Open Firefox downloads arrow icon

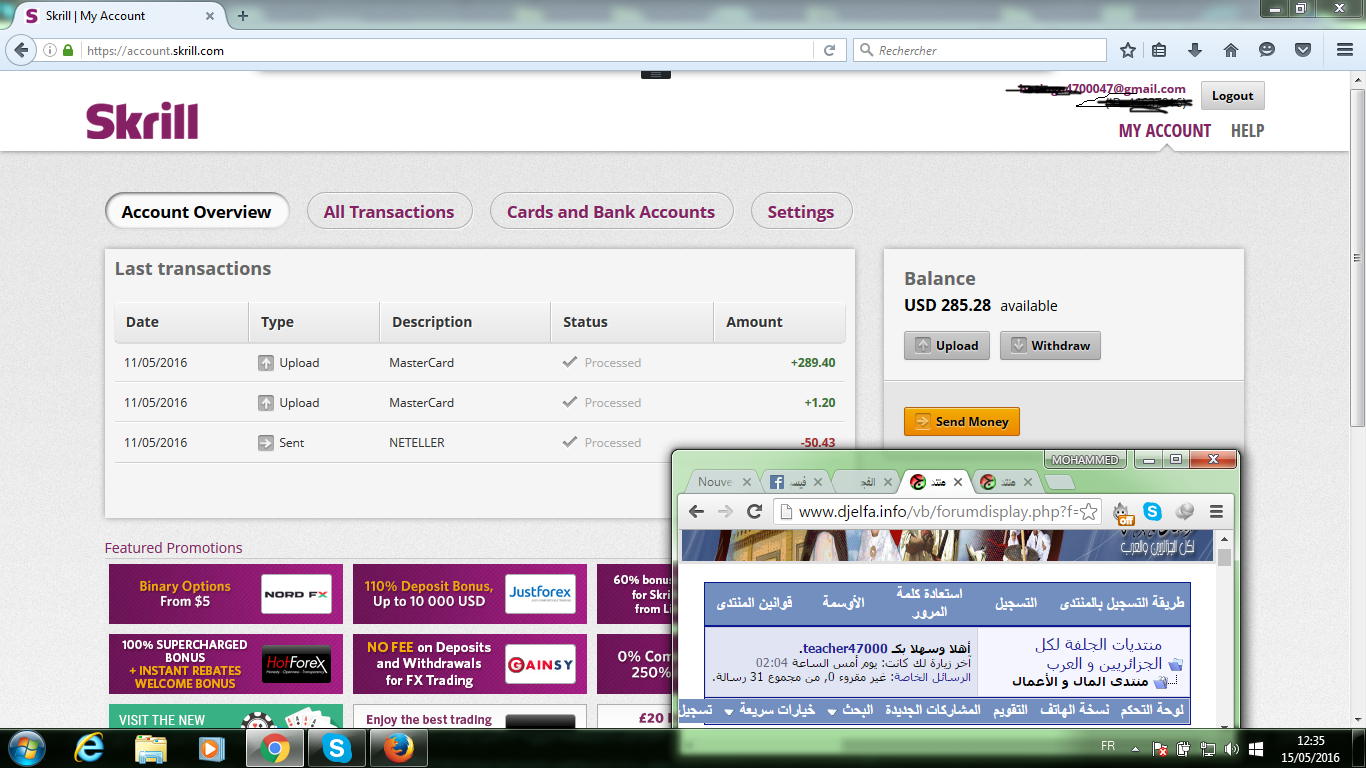1195,50
